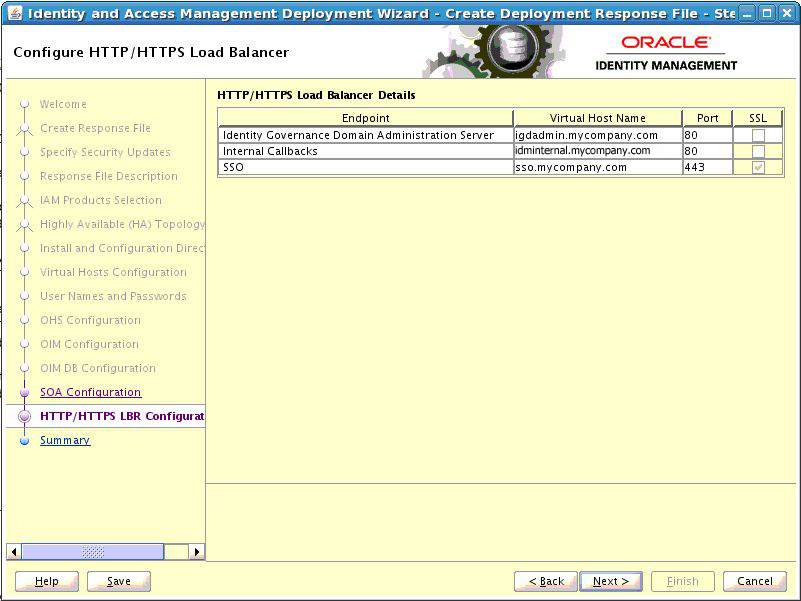801x601 pixels.
Task: Edit the port 80 field for the Identity Governance Domain Administration Server
Action: point(708,135)
